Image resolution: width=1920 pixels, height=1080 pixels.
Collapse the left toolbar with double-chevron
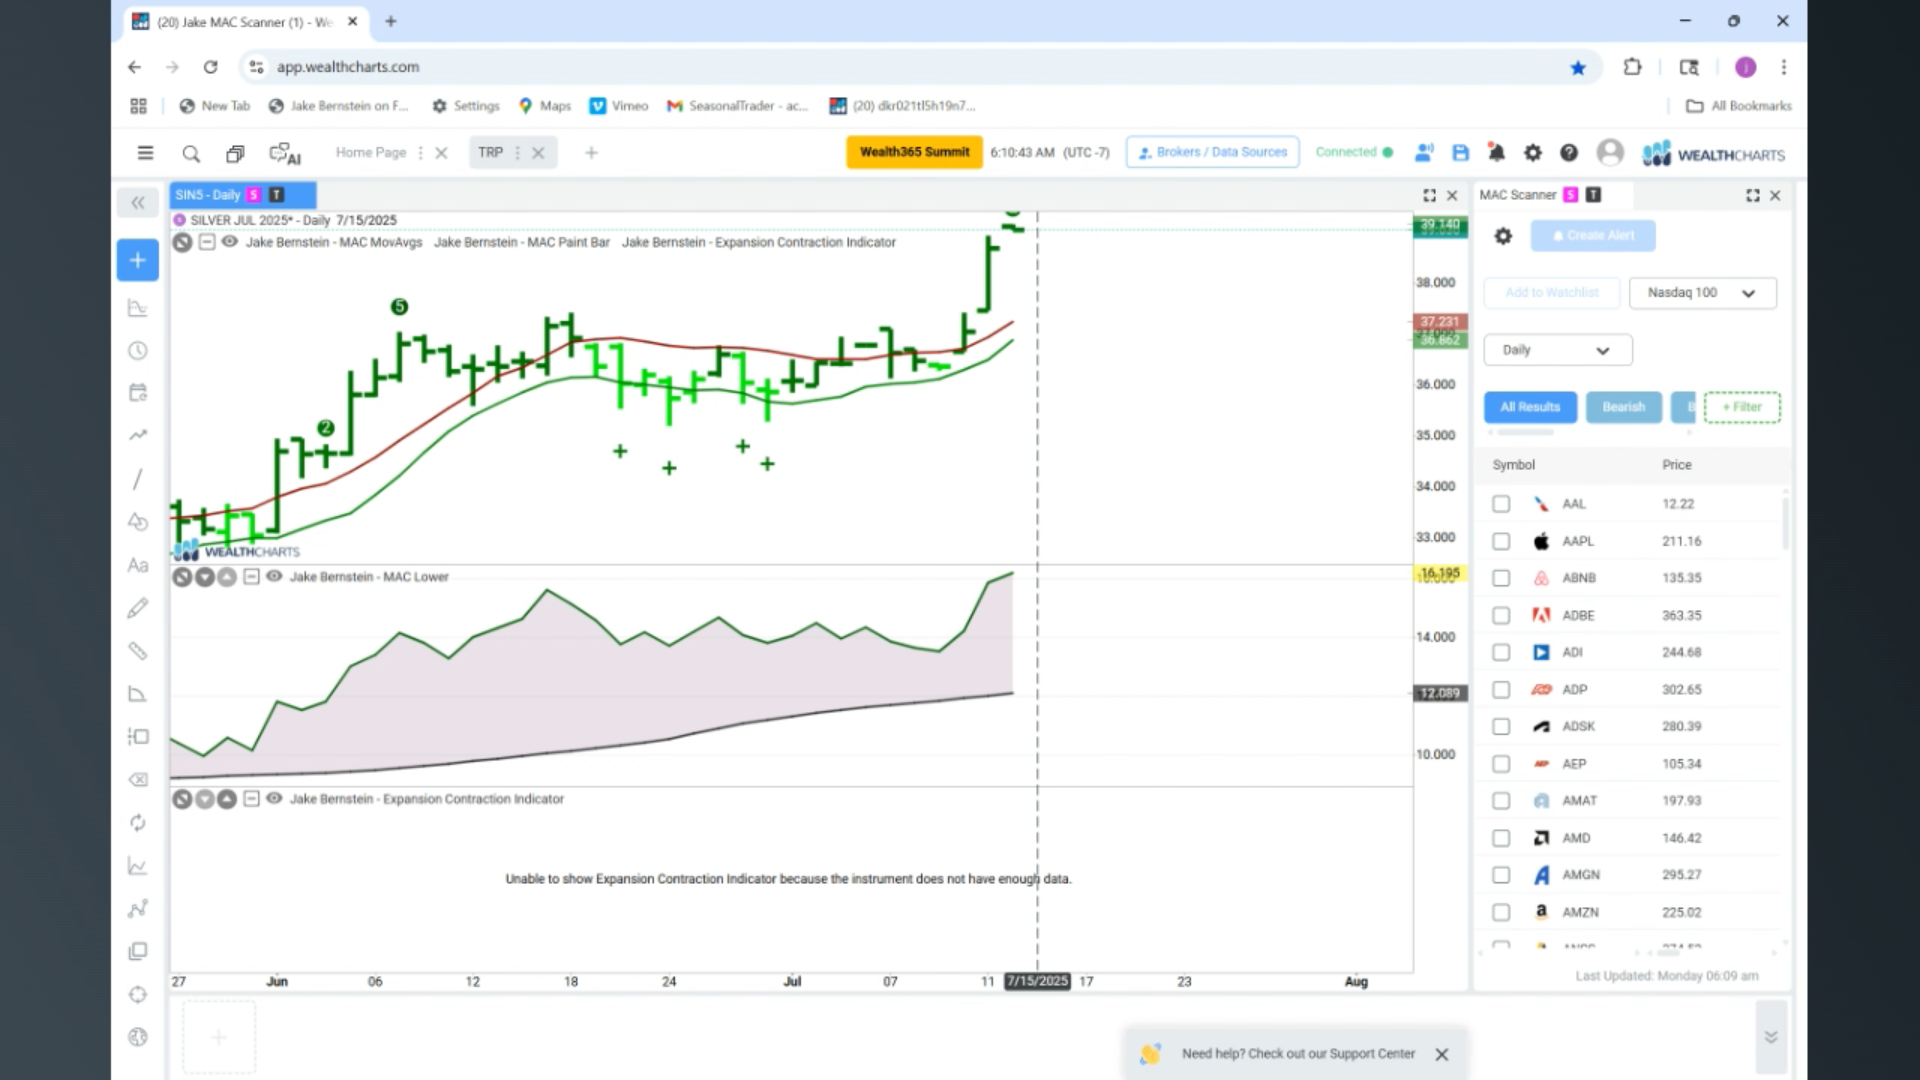[138, 203]
